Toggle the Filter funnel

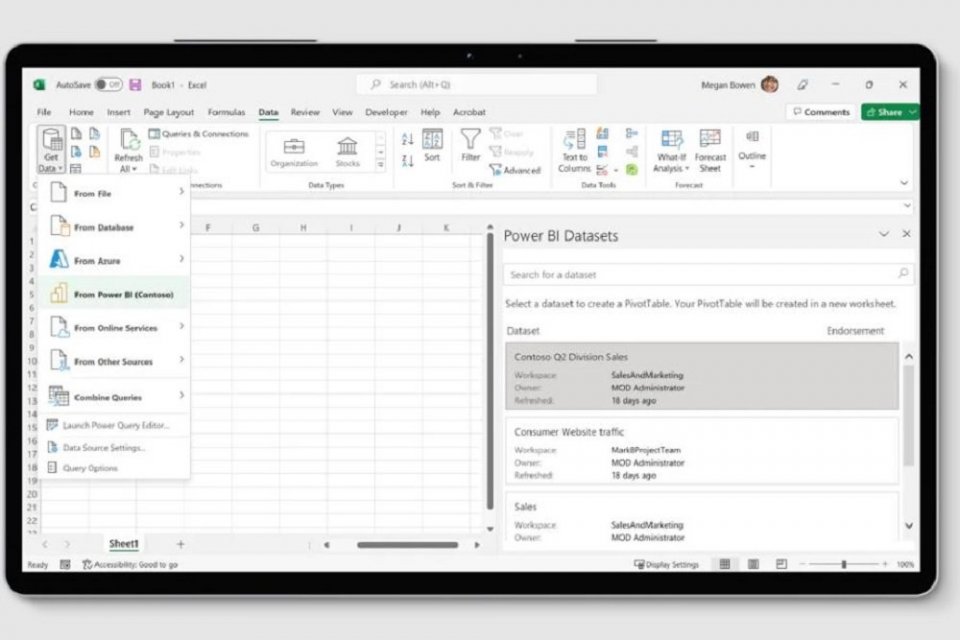(x=470, y=145)
